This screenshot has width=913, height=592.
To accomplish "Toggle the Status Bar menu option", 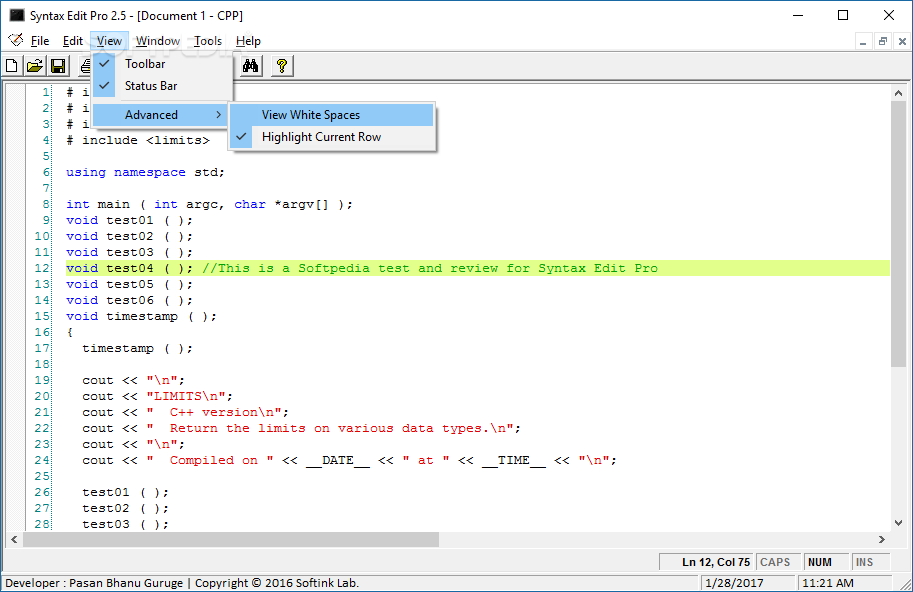I will point(162,86).
